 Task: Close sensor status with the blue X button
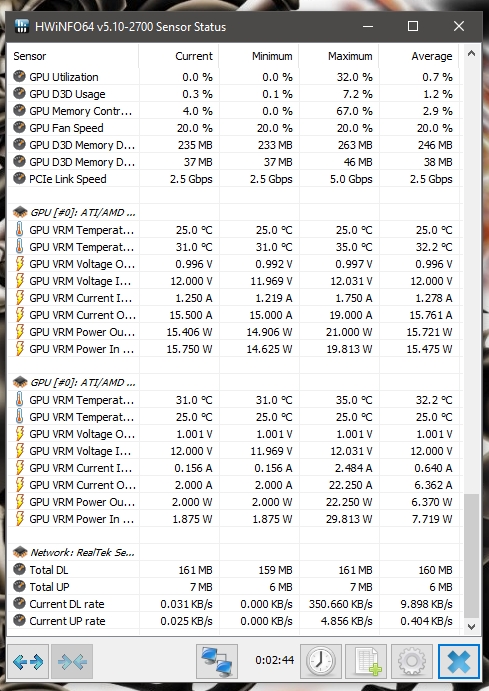pos(459,661)
